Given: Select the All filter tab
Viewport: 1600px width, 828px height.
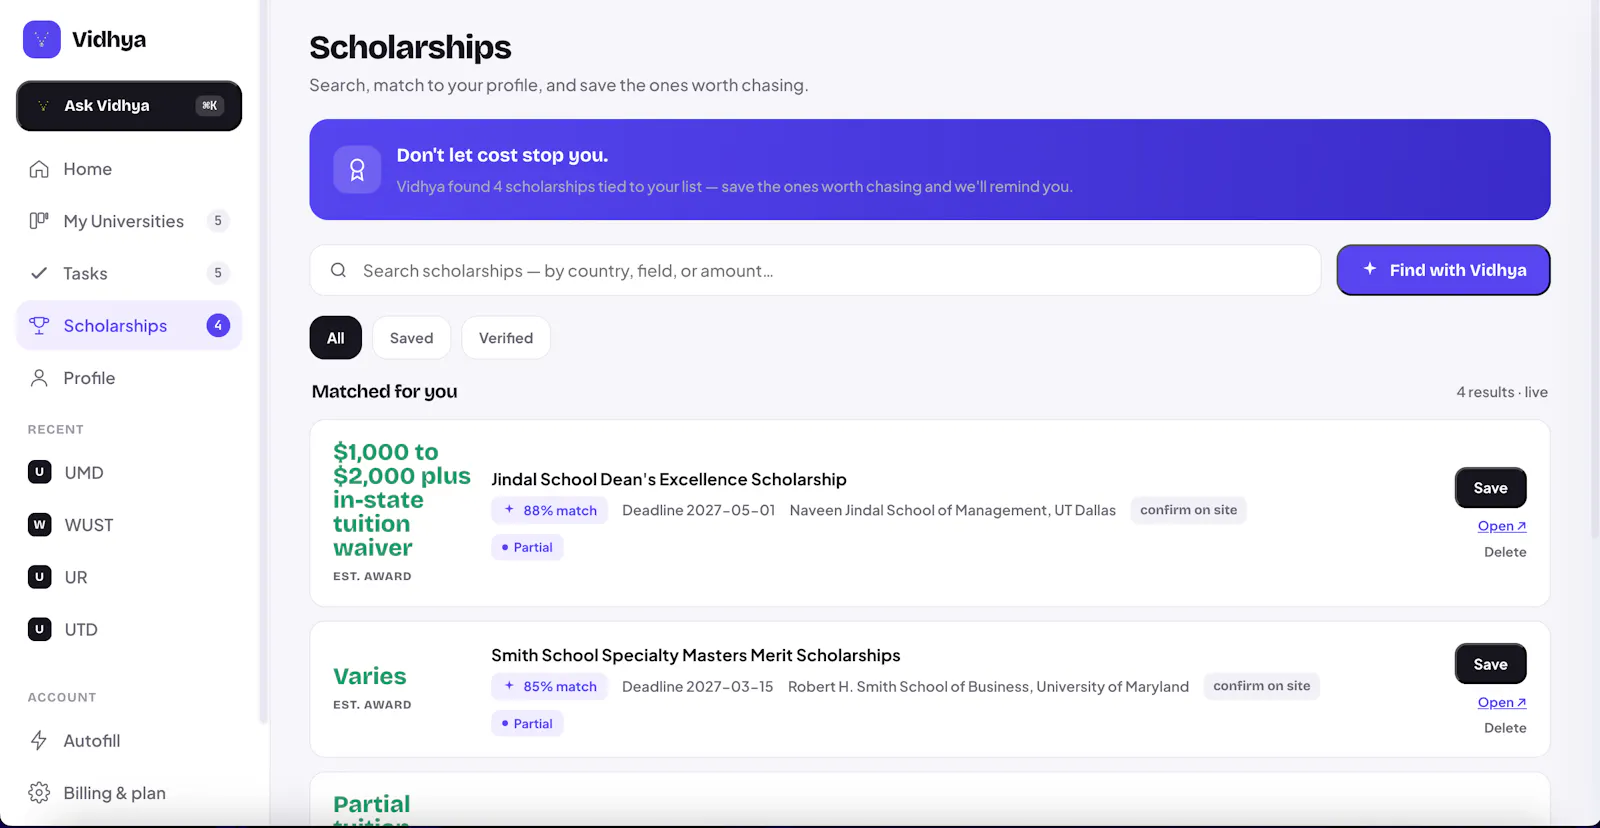Looking at the screenshot, I should (336, 338).
